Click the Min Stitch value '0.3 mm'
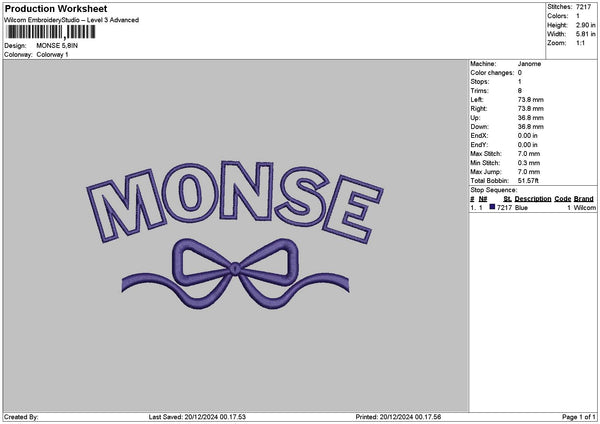Screen dimensions: 600x424 pyautogui.click(x=529, y=163)
